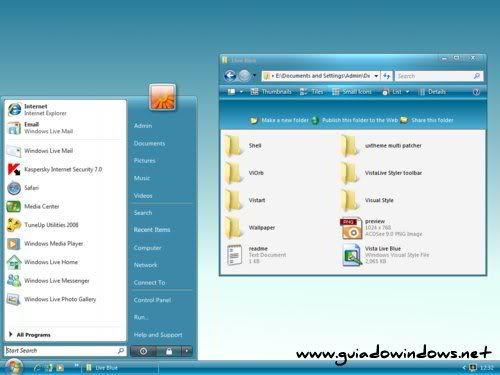
Task: Choose Connect To in Start menu
Action: [x=149, y=283]
